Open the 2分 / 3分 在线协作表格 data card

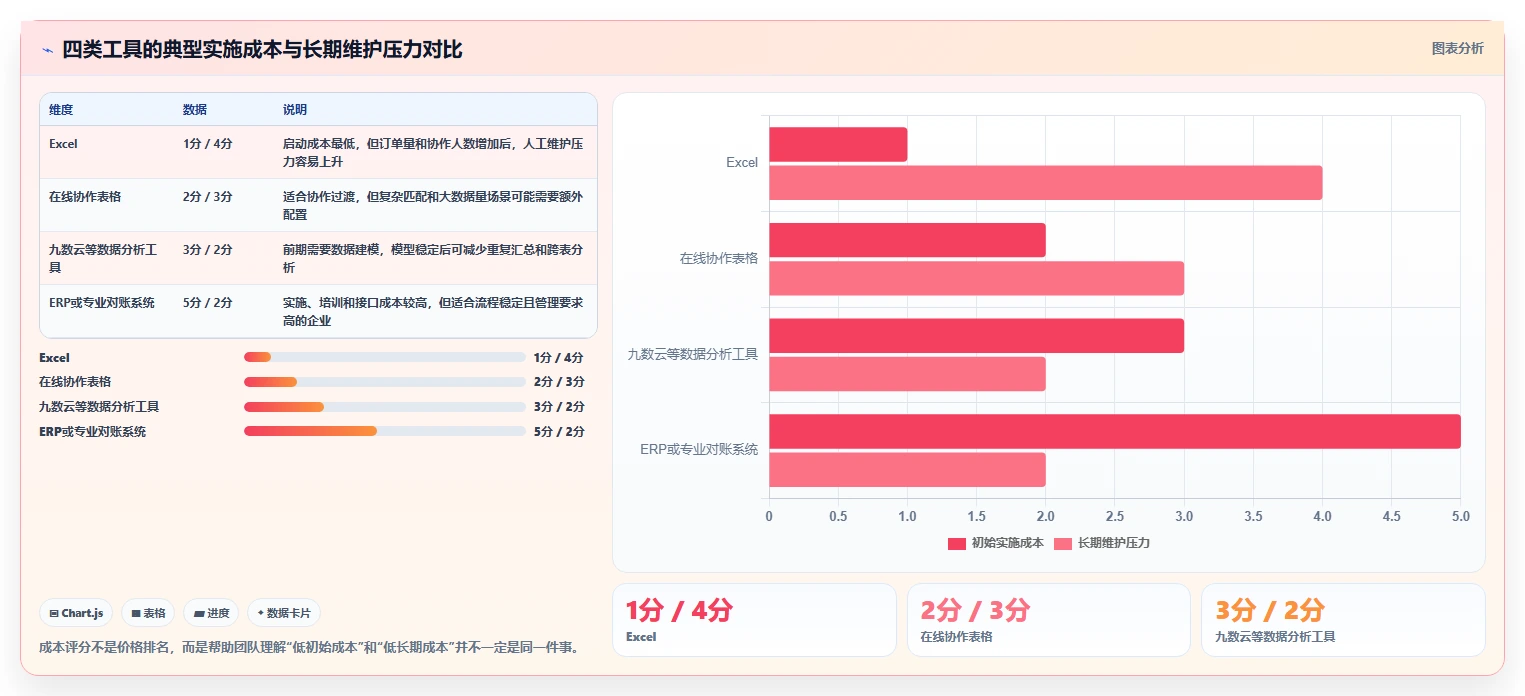coord(1049,620)
